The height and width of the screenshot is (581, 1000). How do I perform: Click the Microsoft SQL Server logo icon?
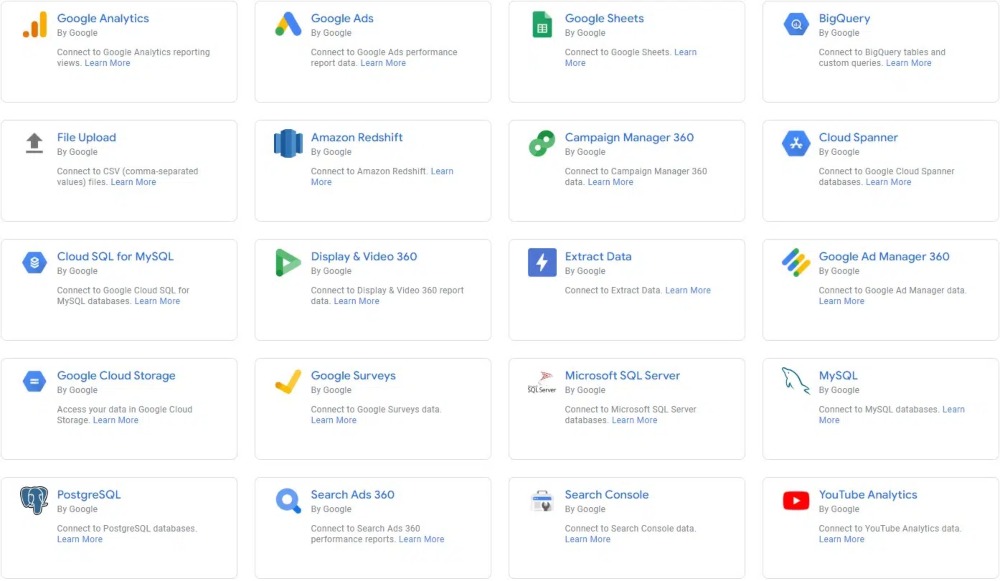pyautogui.click(x=542, y=382)
